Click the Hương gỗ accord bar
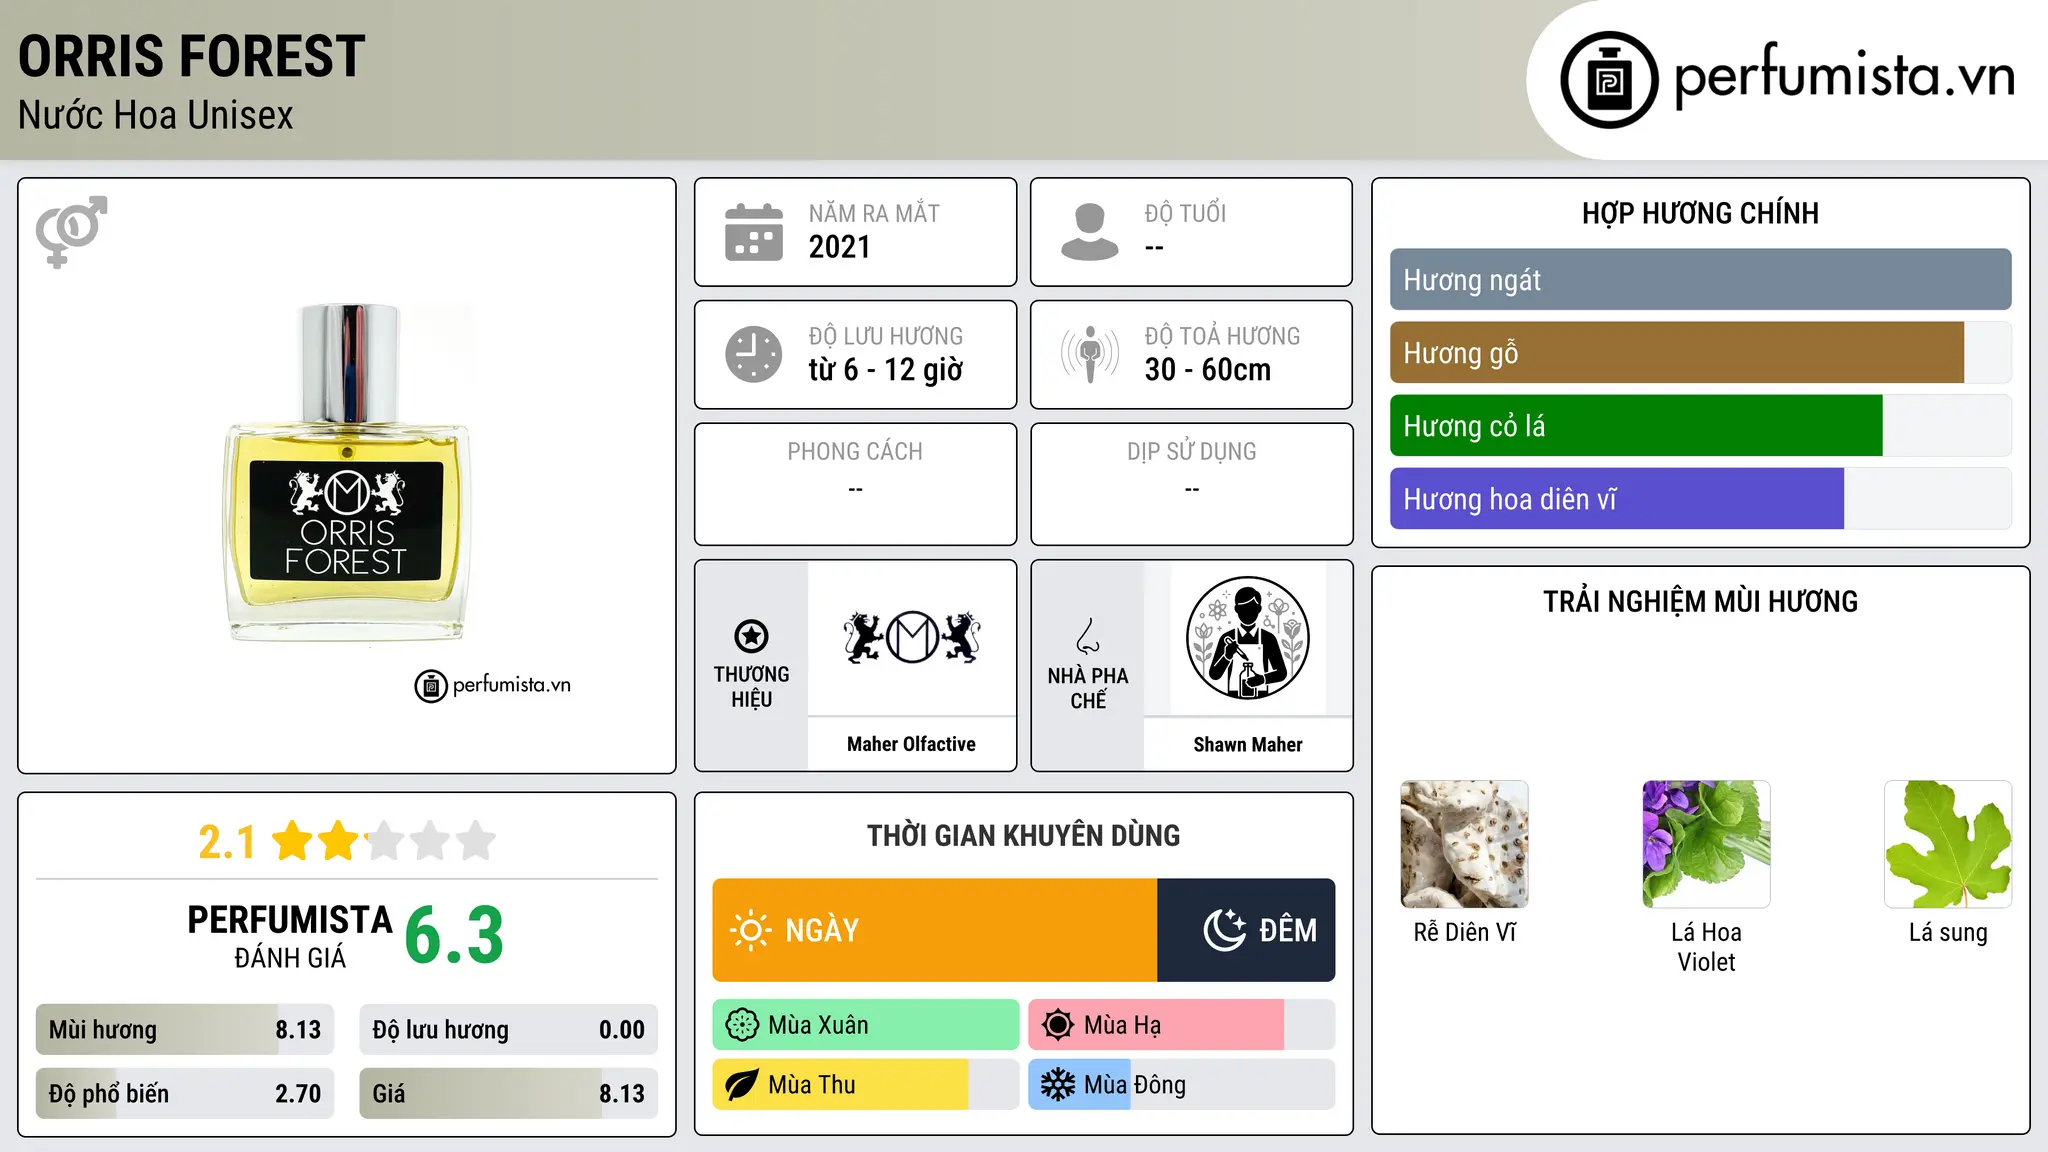 (1700, 353)
